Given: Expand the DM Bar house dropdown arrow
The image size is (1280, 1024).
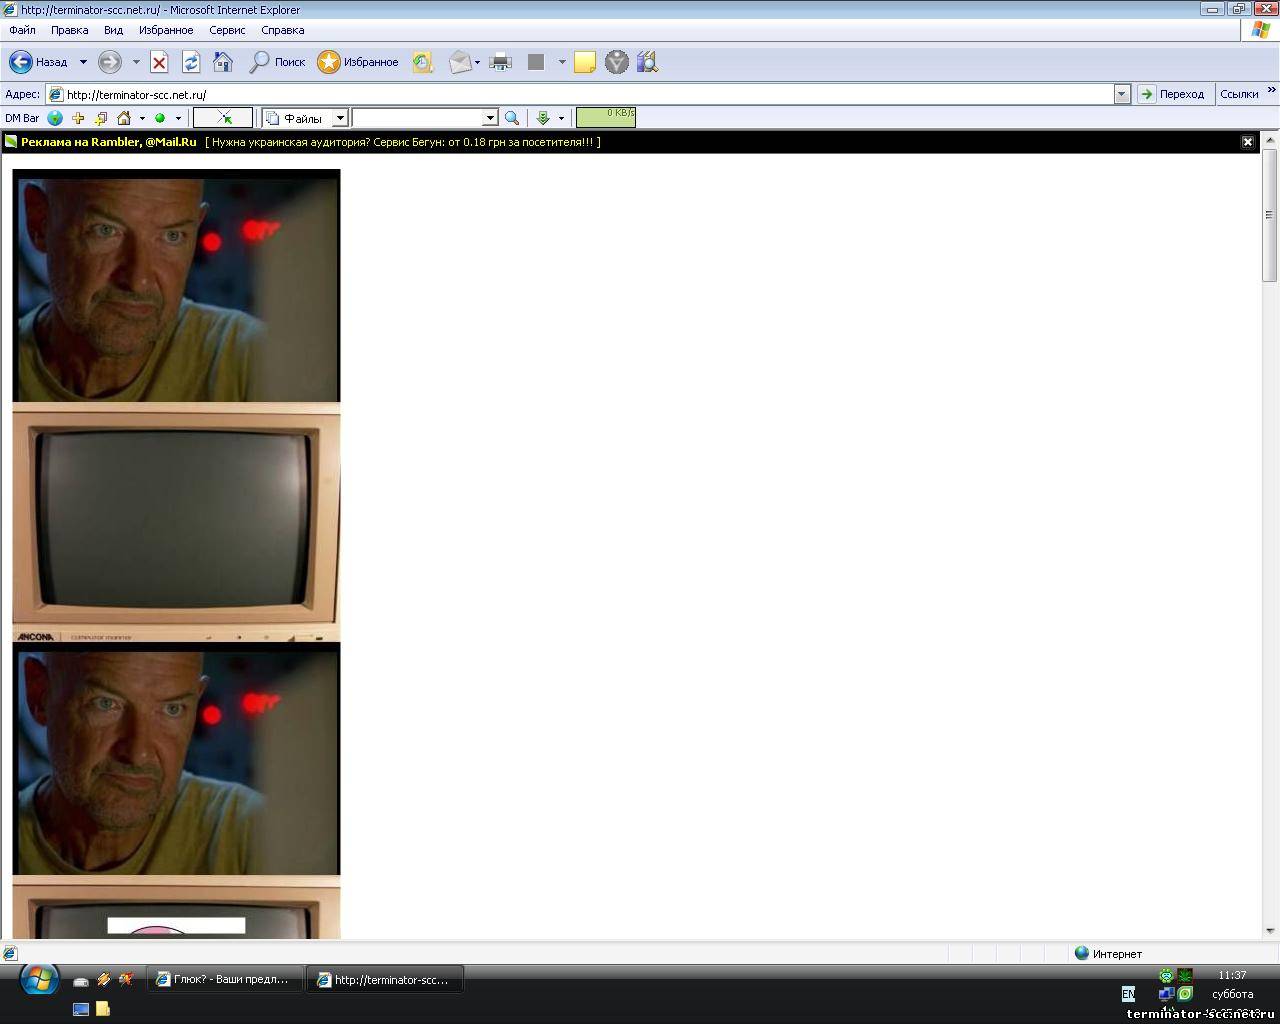Looking at the screenshot, I should (142, 118).
